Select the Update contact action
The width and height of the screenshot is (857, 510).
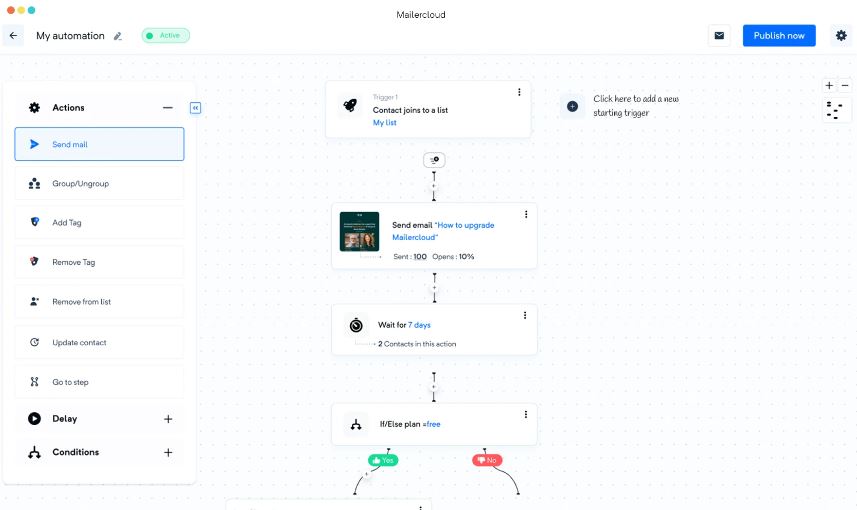click(99, 342)
